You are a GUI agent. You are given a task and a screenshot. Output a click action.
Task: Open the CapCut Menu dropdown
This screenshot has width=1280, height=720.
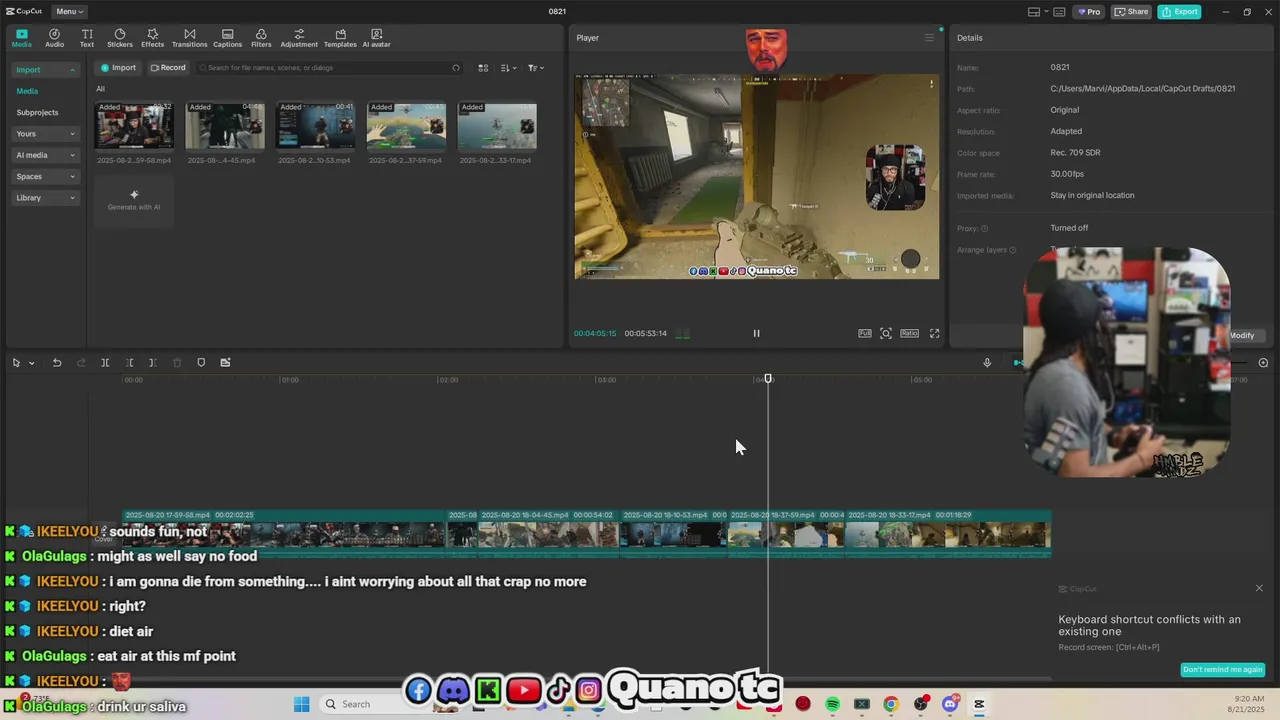69,11
